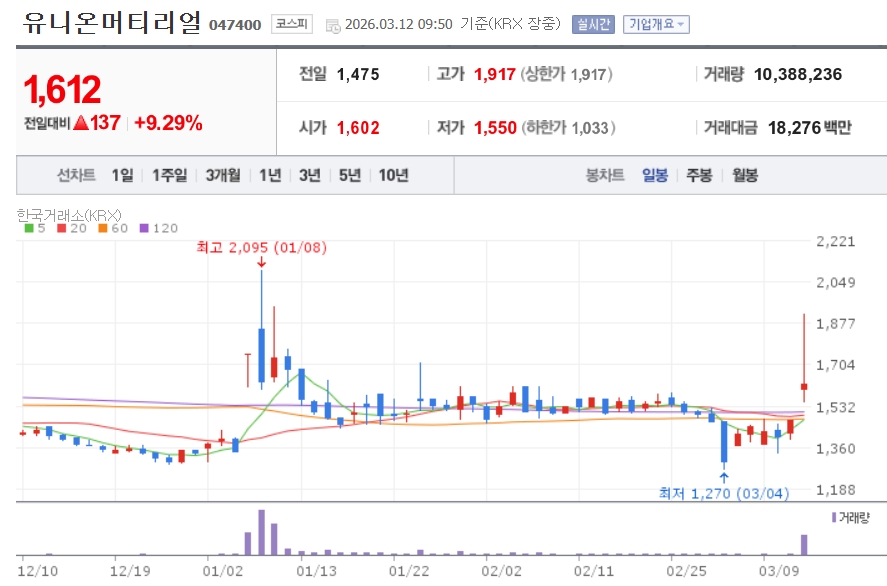Screen dimensions: 887x586
Task: Select the 3년 line chart tab
Action: click(x=309, y=175)
